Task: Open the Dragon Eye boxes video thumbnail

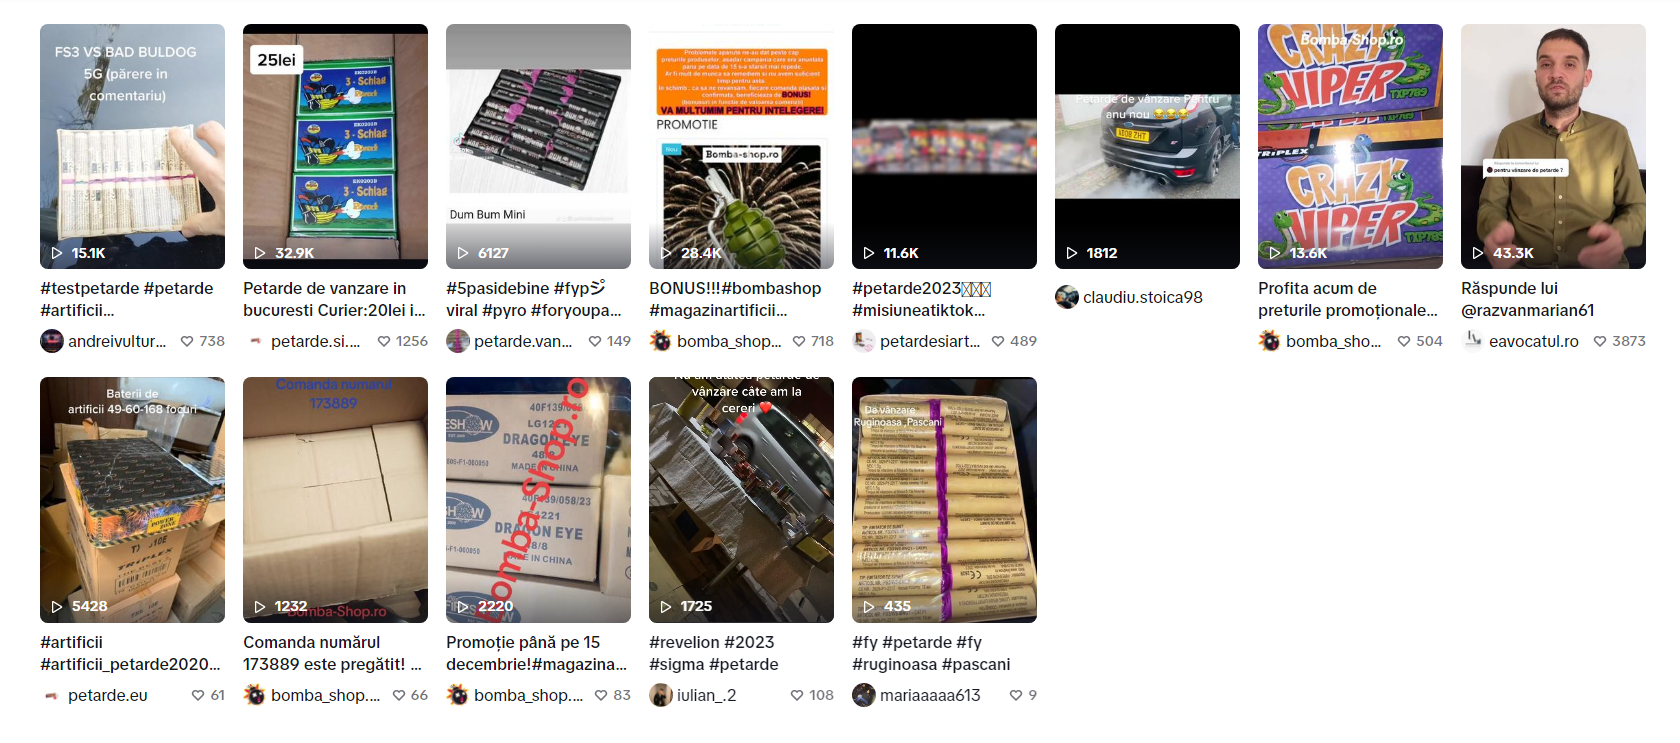Action: click(x=538, y=500)
